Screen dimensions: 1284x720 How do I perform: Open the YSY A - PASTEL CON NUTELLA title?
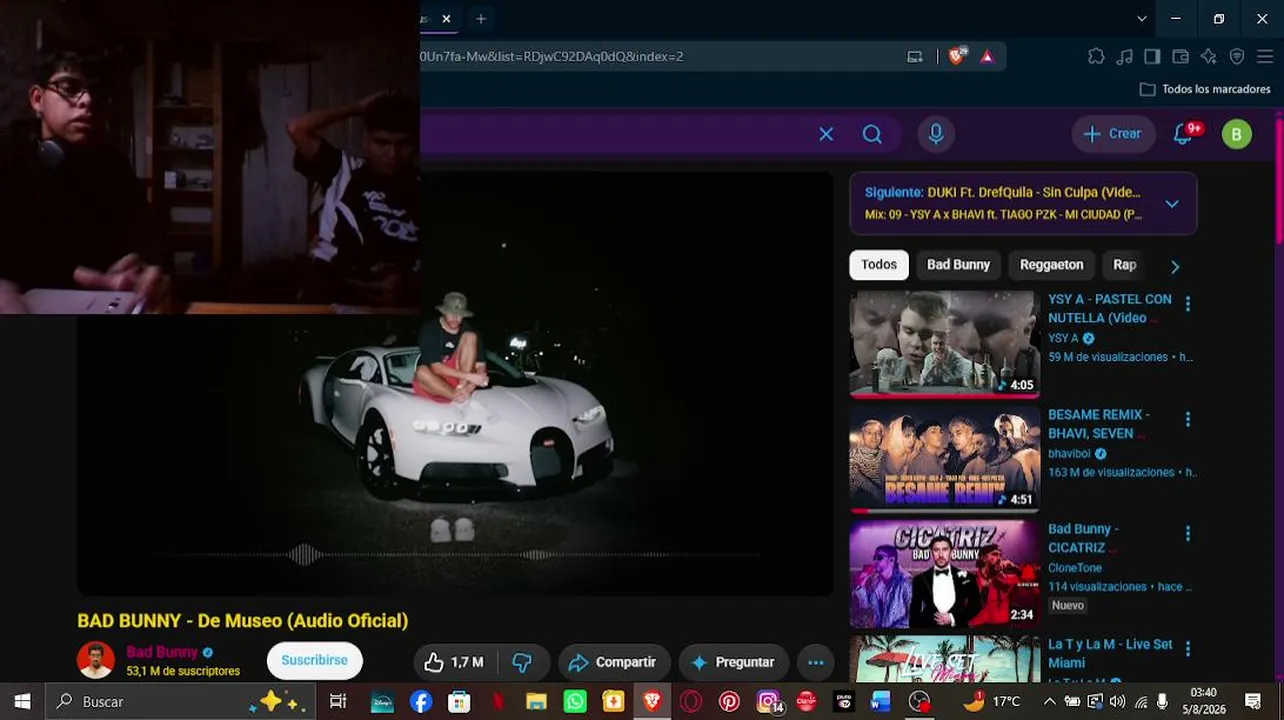[x=1109, y=308]
